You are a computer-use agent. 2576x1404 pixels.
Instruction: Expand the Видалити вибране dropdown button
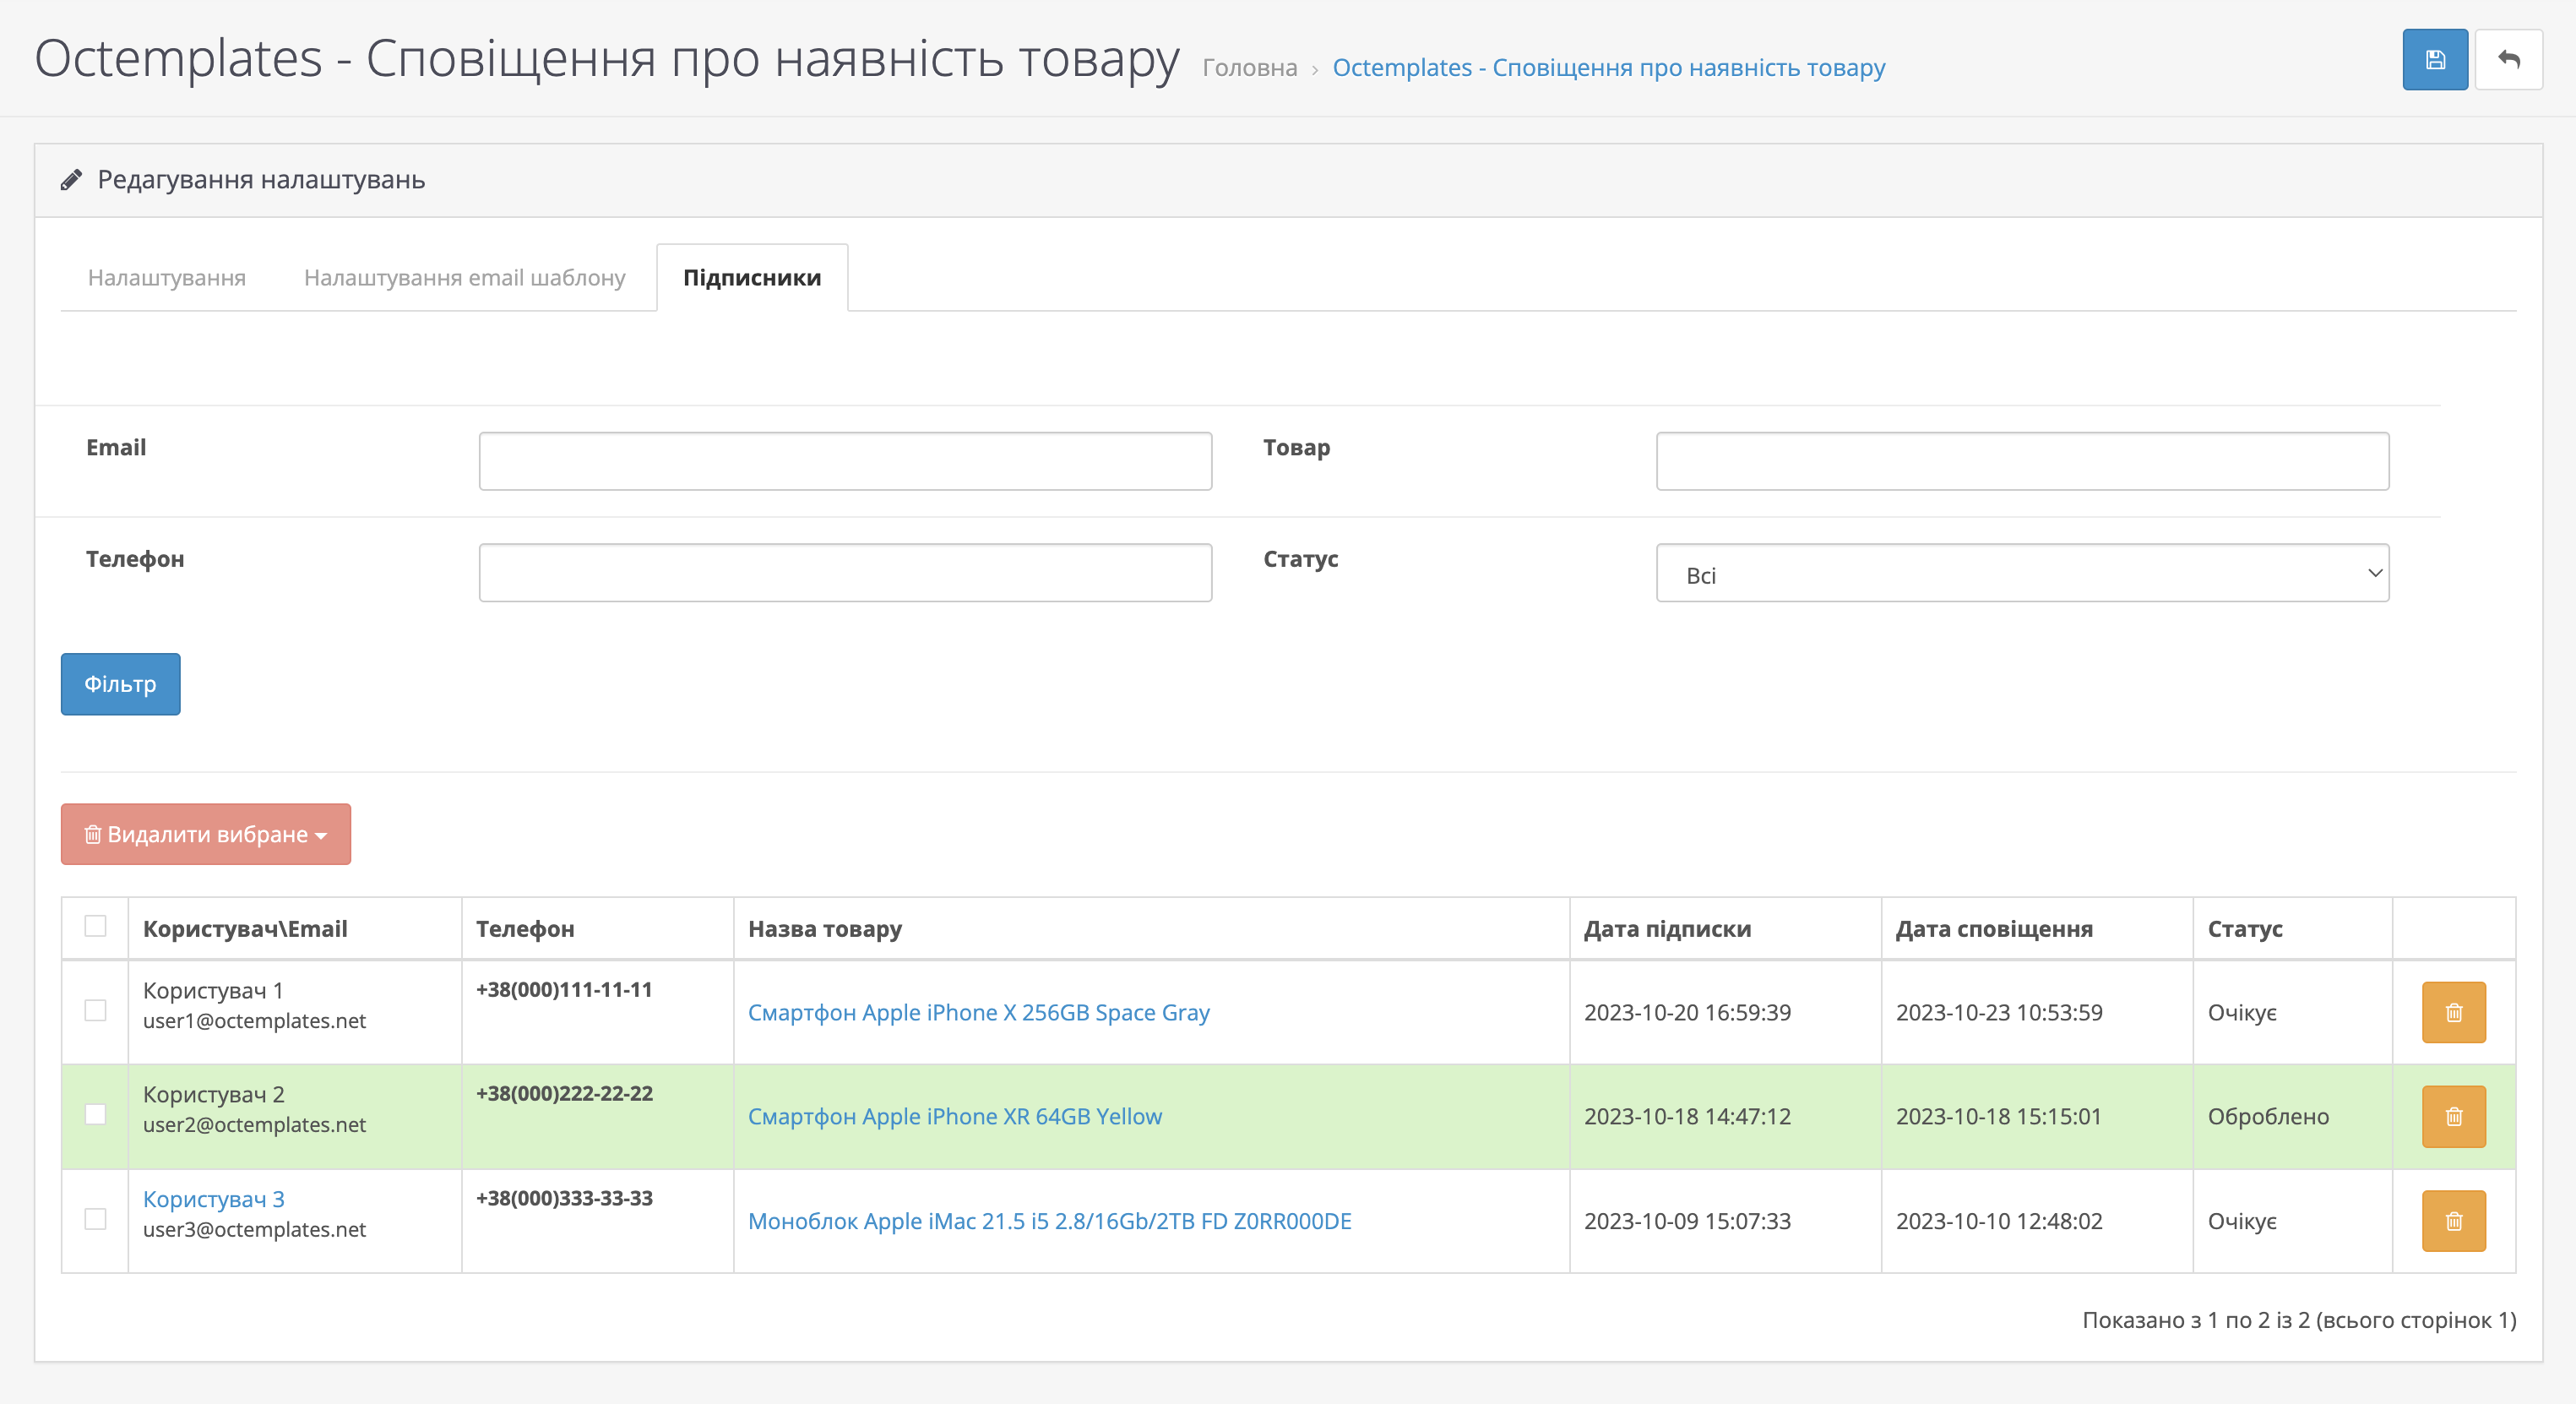coord(205,834)
